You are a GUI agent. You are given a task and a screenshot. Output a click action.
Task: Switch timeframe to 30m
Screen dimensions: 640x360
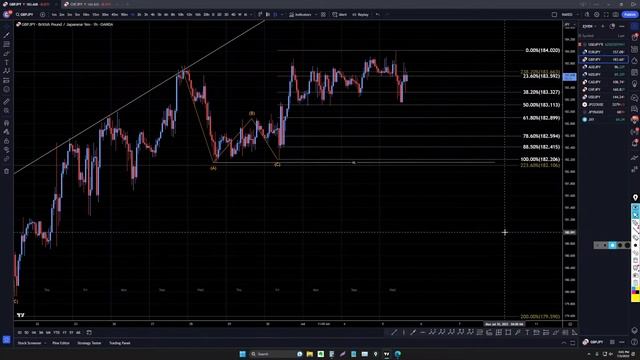105,15
